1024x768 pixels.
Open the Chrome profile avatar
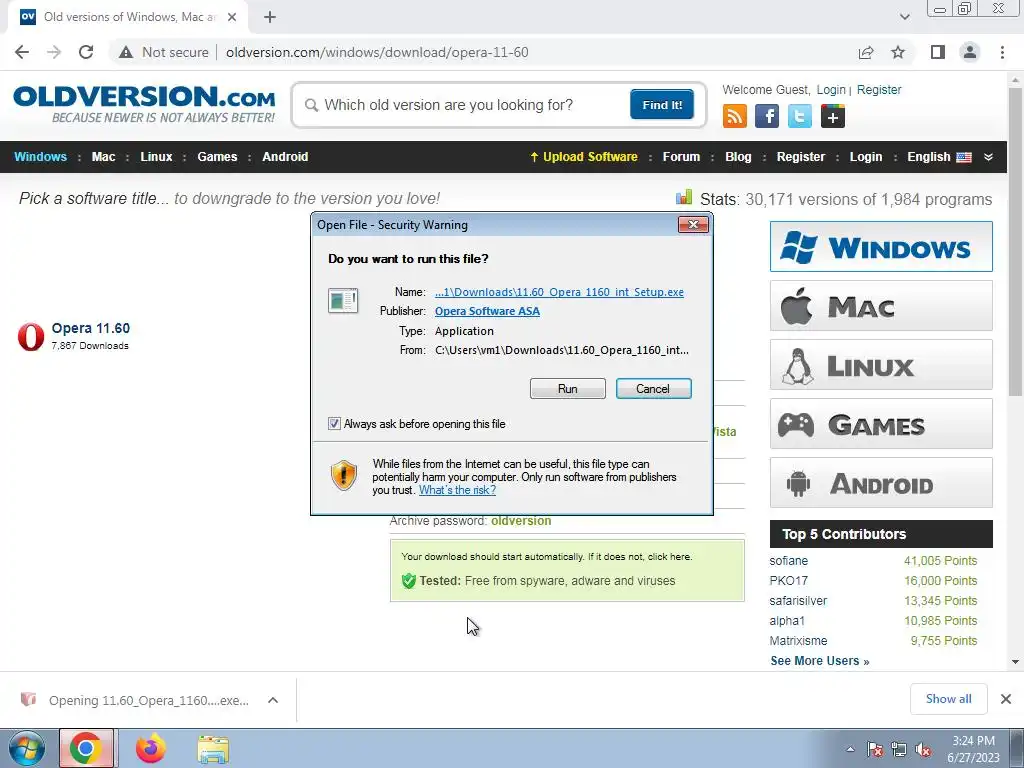coord(970,52)
